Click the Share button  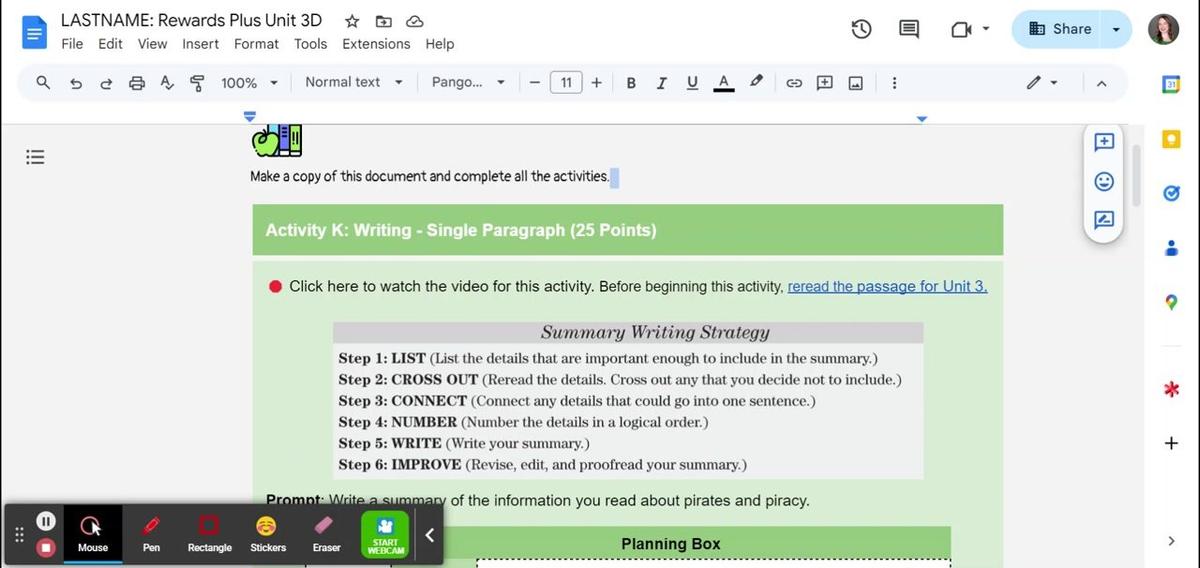[1058, 29]
